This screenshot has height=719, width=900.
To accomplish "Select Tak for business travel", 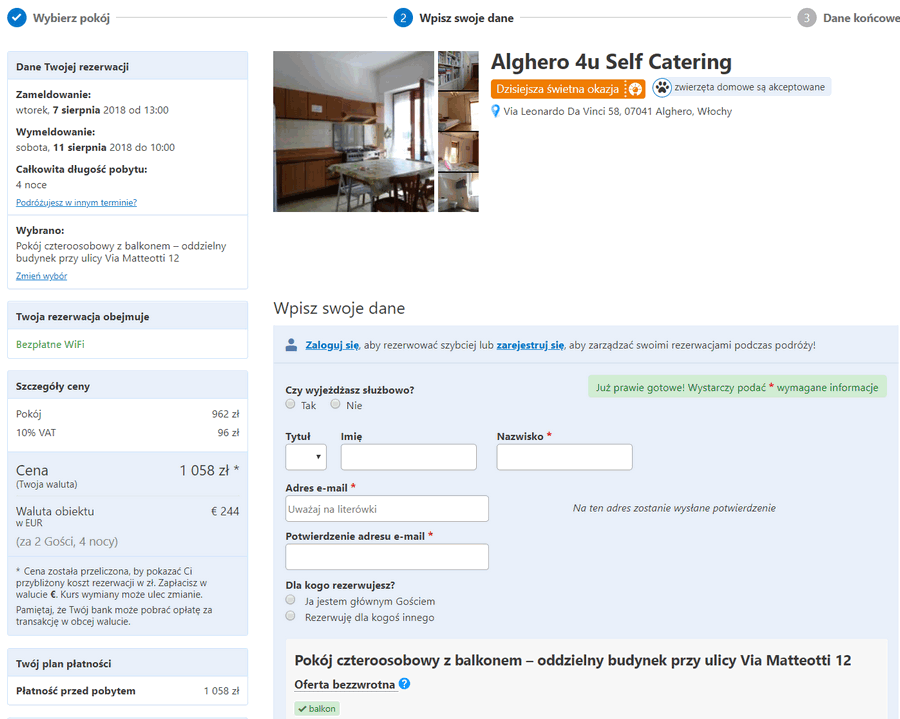I will point(290,404).
